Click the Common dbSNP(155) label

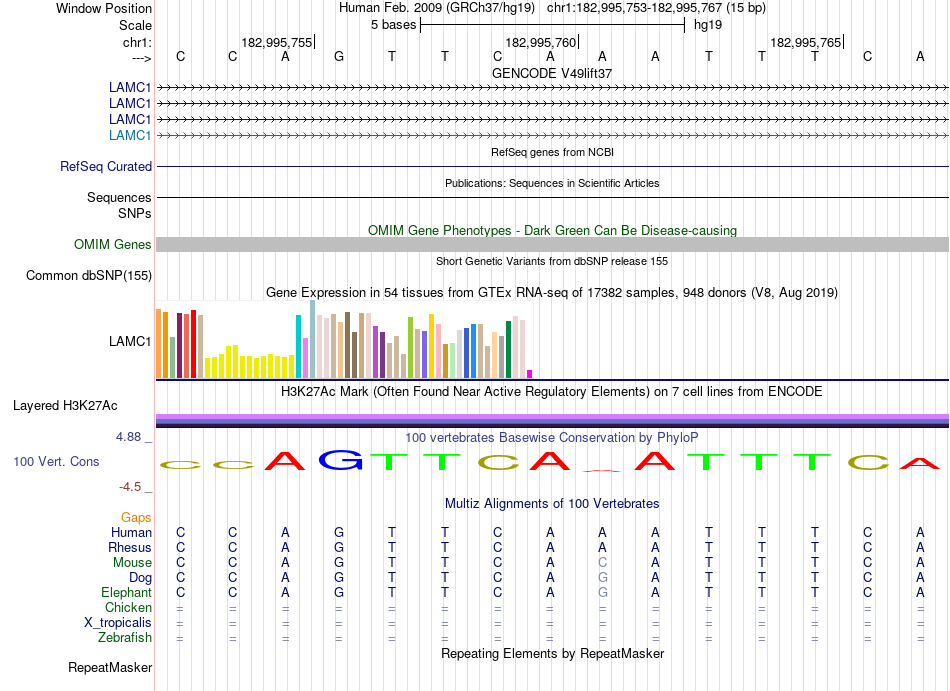click(89, 276)
